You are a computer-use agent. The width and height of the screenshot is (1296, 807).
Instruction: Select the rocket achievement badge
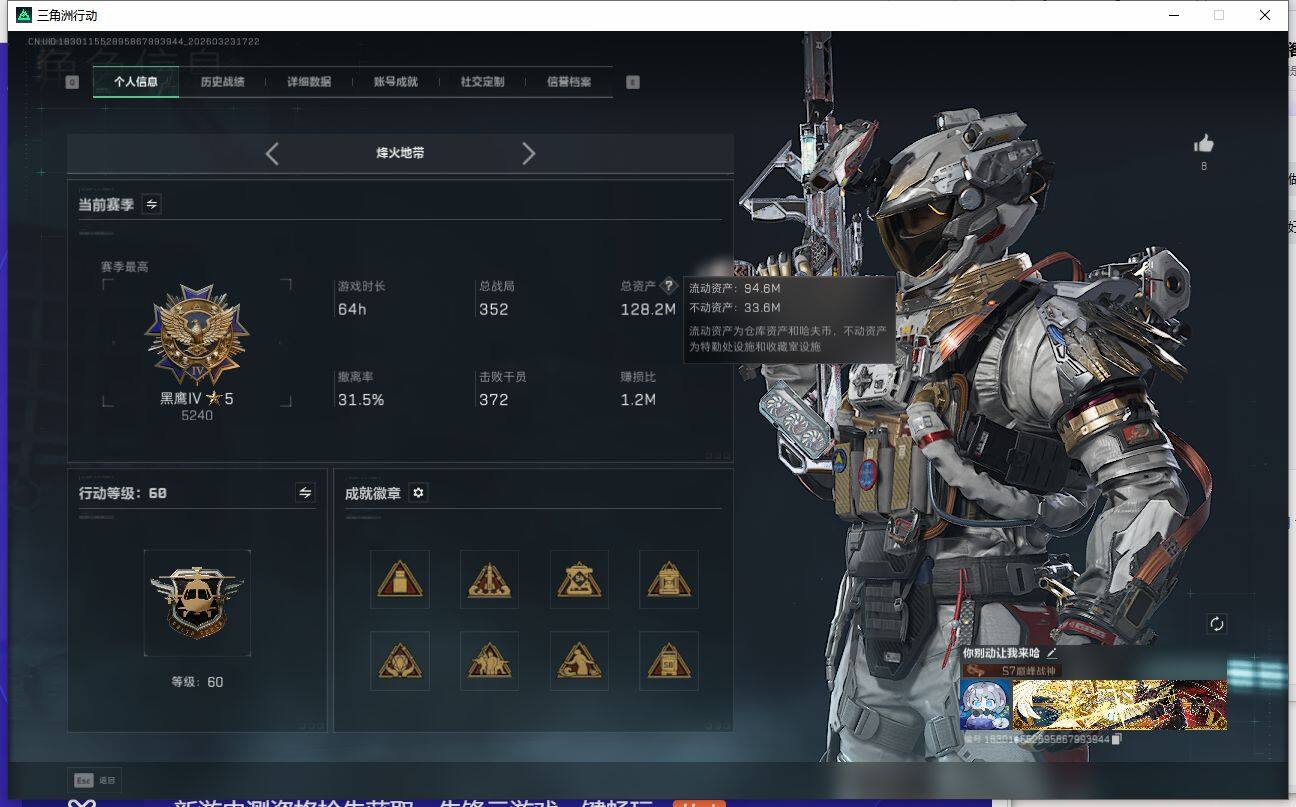click(489, 579)
